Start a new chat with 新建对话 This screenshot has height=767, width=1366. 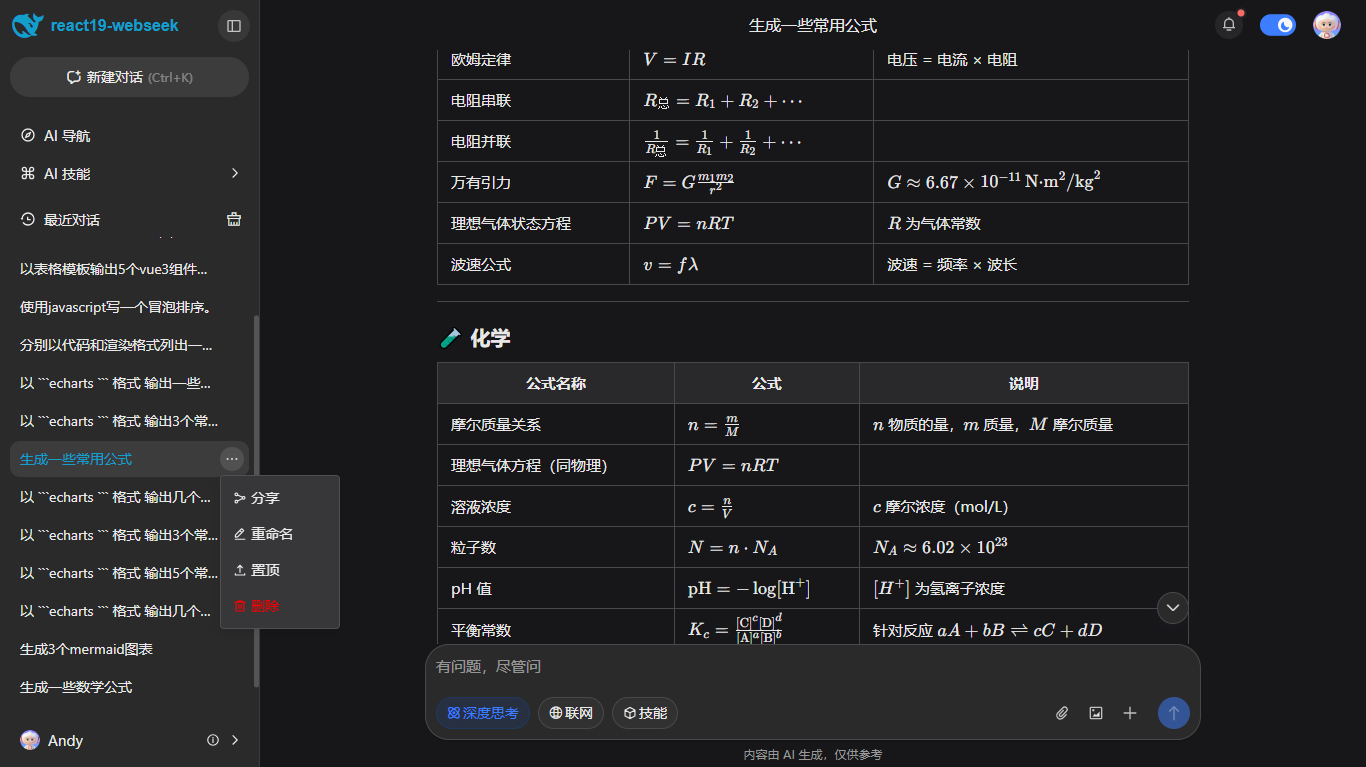(129, 77)
